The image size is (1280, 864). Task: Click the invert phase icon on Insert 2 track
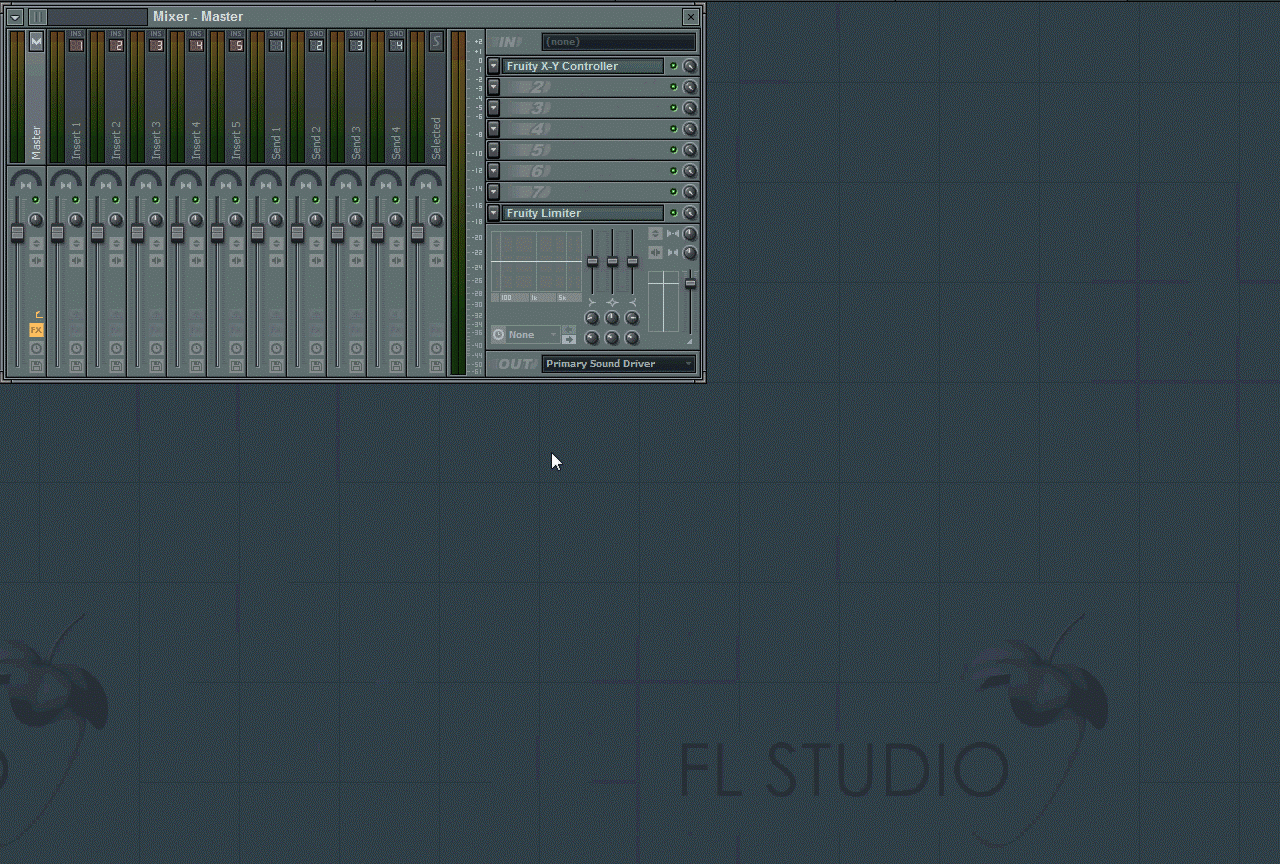point(116,244)
